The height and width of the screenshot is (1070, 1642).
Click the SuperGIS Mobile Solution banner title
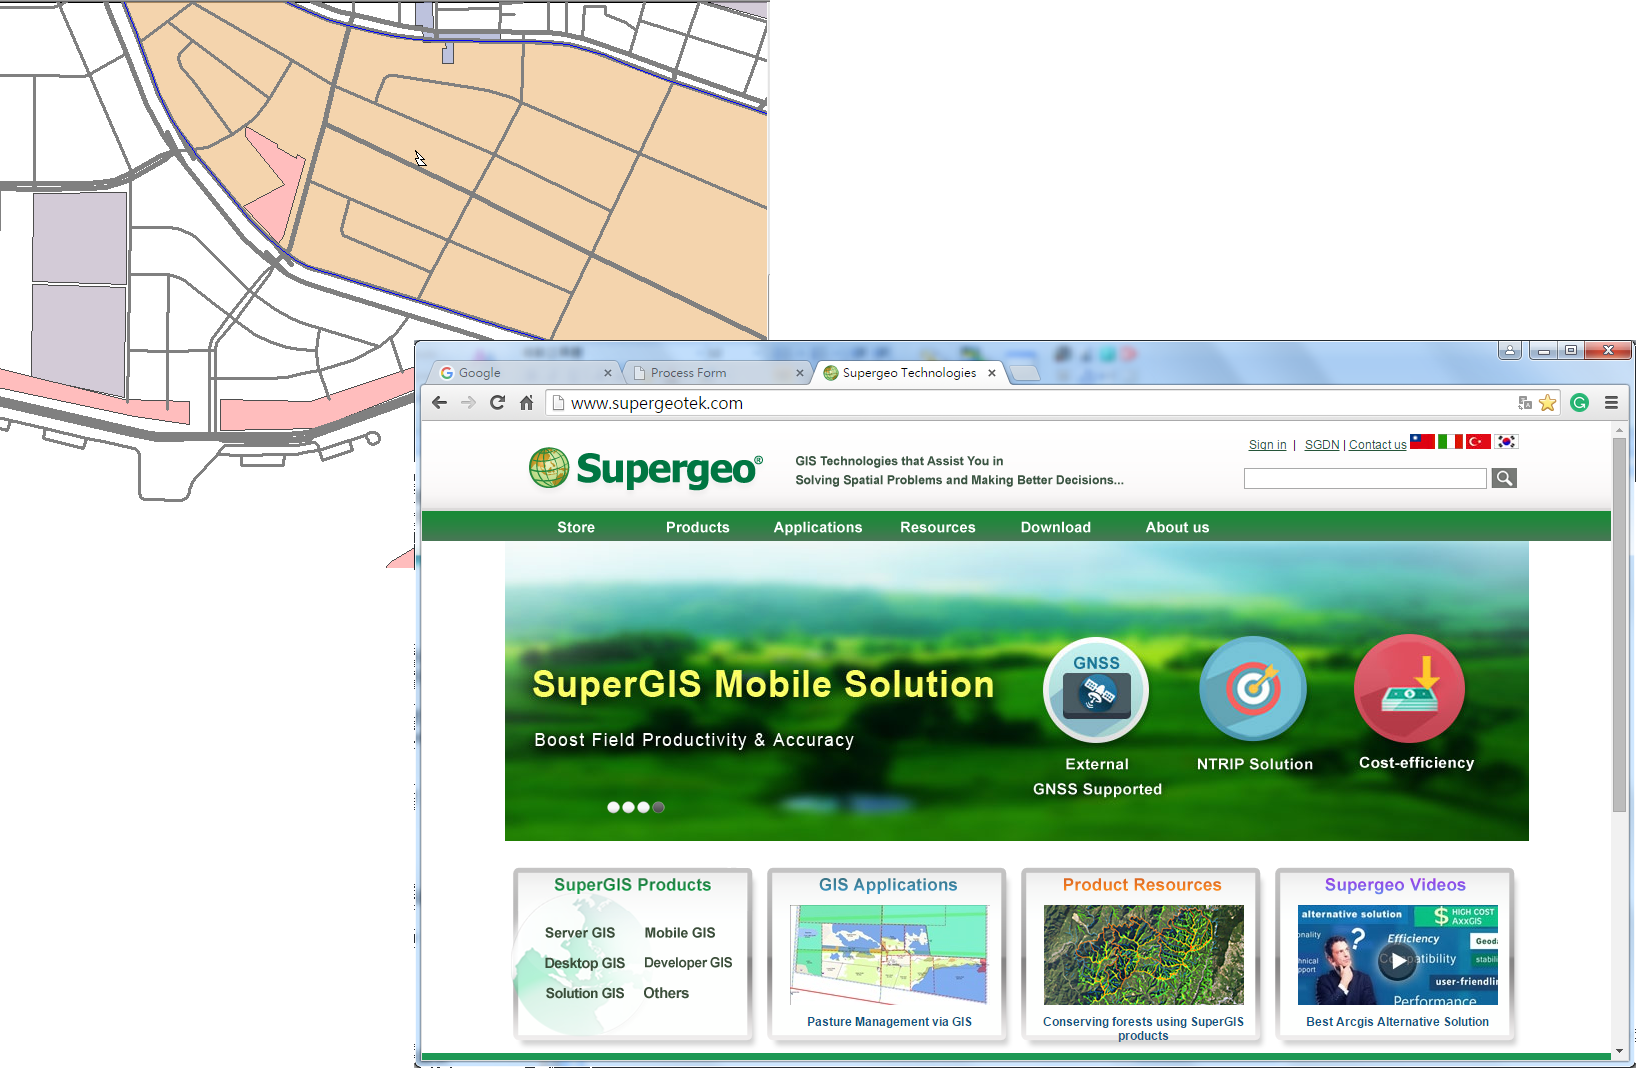[763, 684]
